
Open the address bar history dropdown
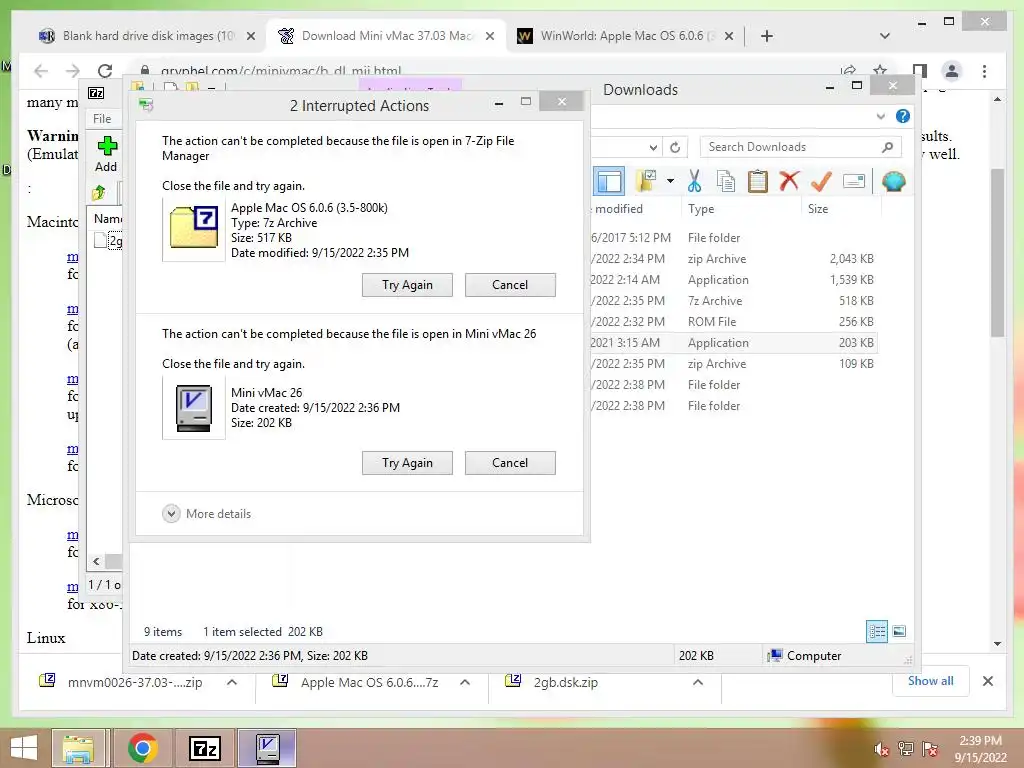653,148
